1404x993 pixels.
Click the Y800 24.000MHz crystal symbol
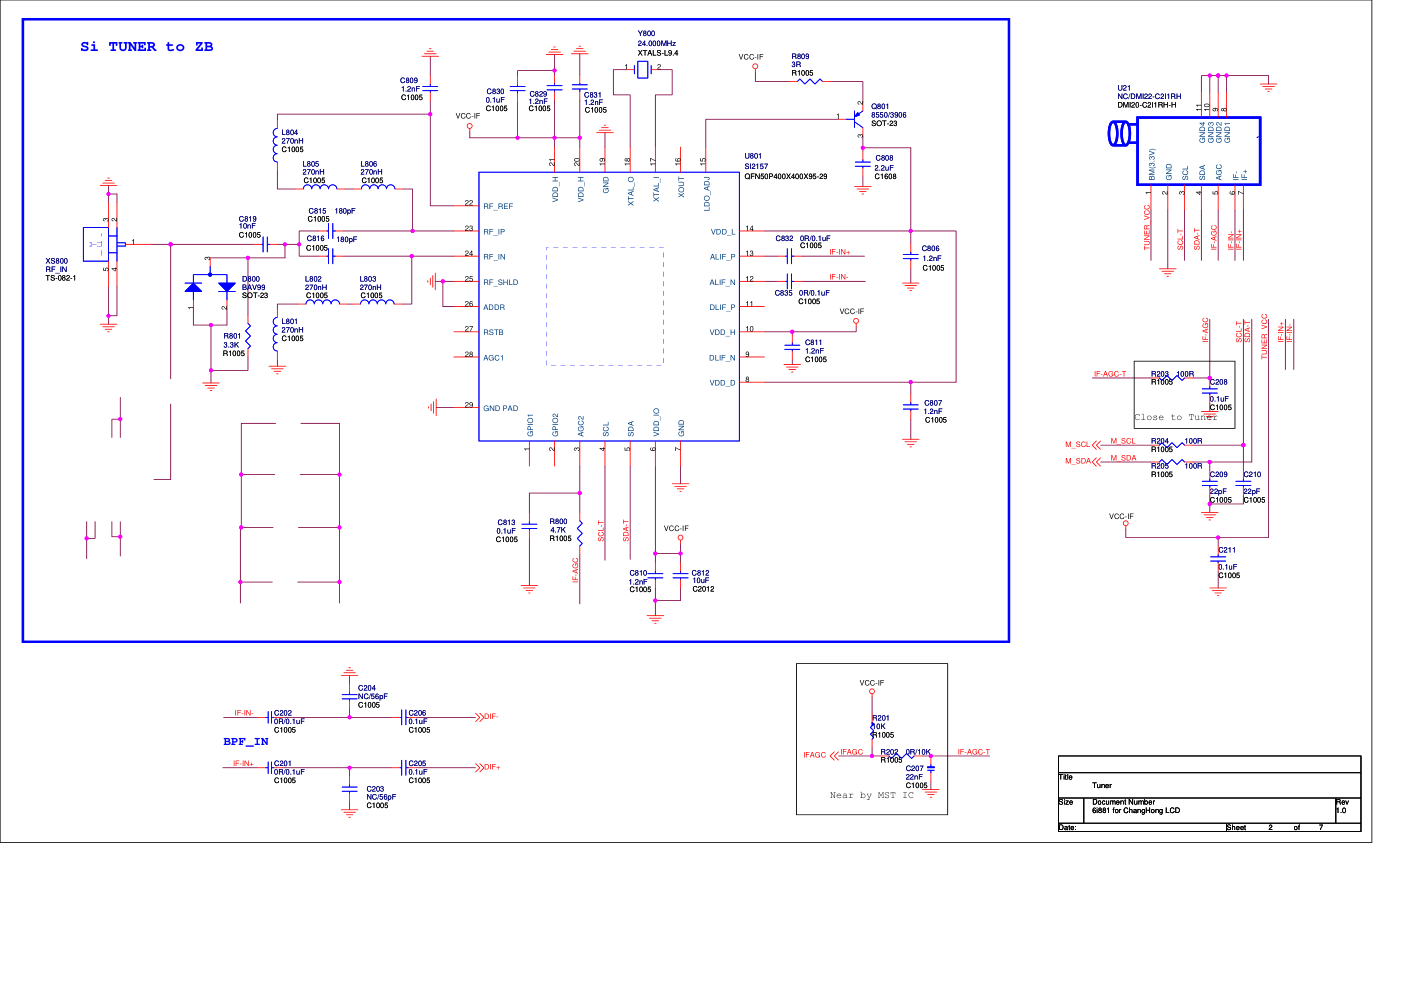point(643,68)
